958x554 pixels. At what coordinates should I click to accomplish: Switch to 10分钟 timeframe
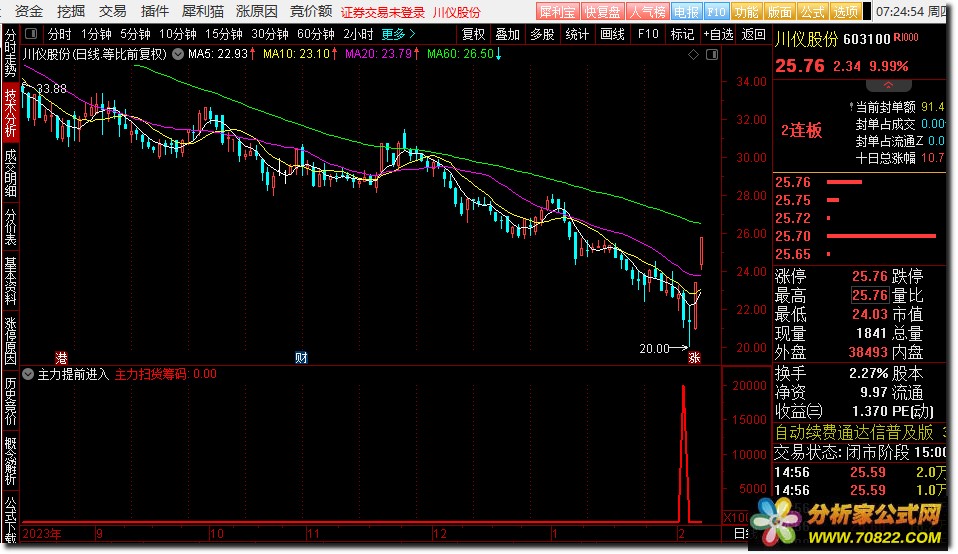pyautogui.click(x=178, y=34)
